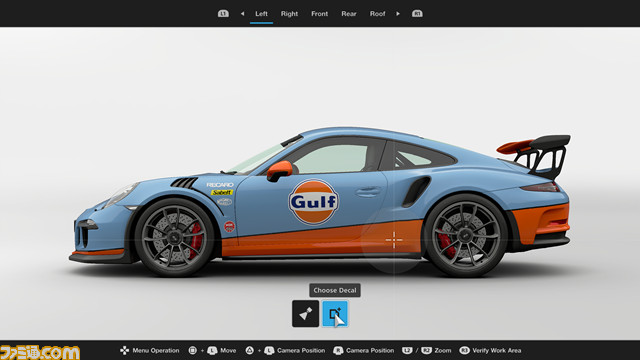Switch to the Right view tab
Screen dimensions: 640x360
click(x=289, y=13)
